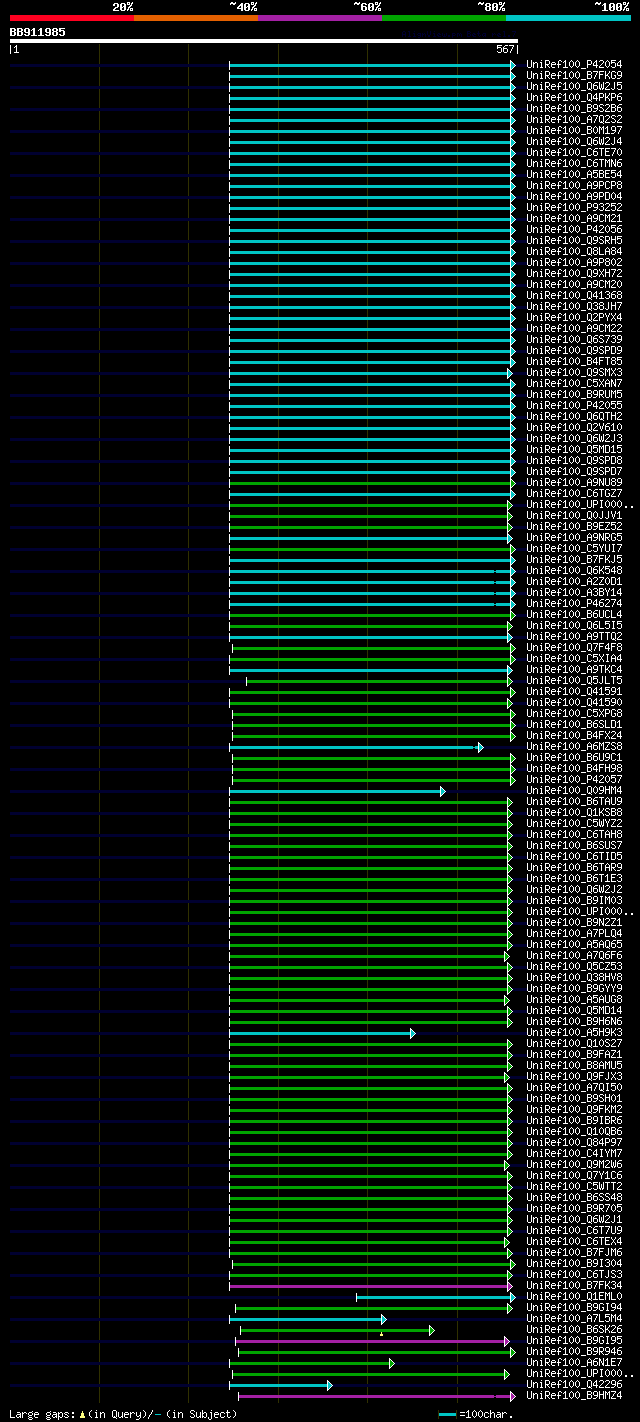Image resolution: width=640 pixels, height=1422 pixels.
Task: Select the UniRef100_Q7Y1C6 label
Action: point(574,1176)
